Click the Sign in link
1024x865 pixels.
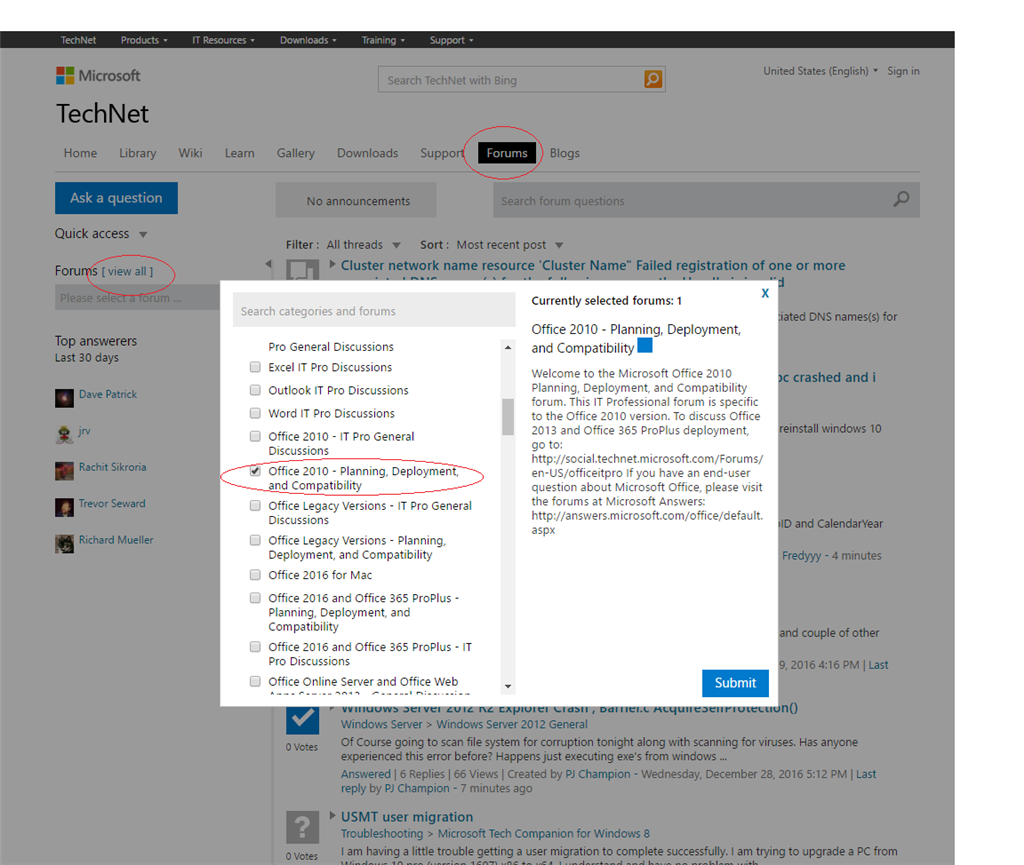click(x=903, y=71)
